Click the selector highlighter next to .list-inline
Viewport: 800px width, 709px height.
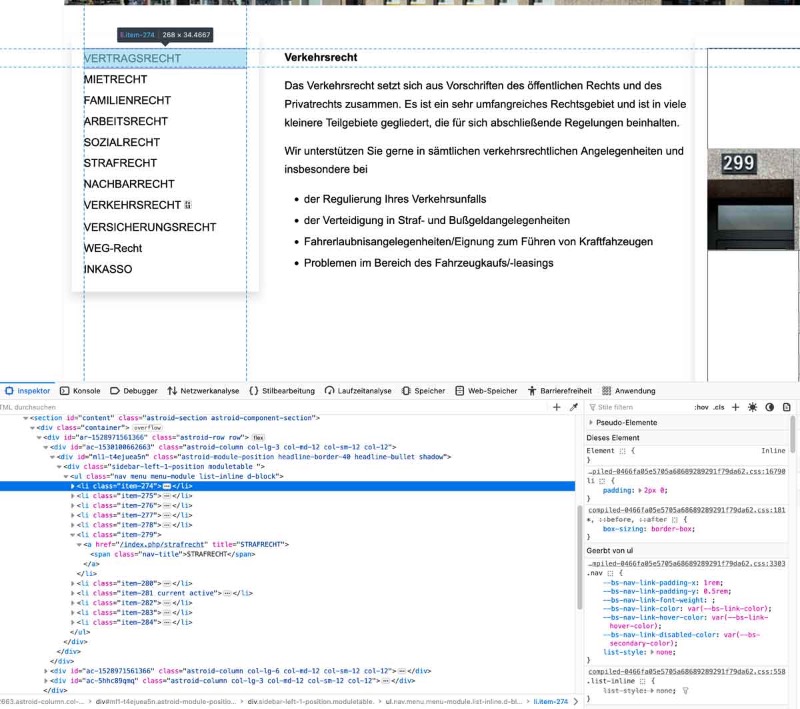click(x=642, y=681)
